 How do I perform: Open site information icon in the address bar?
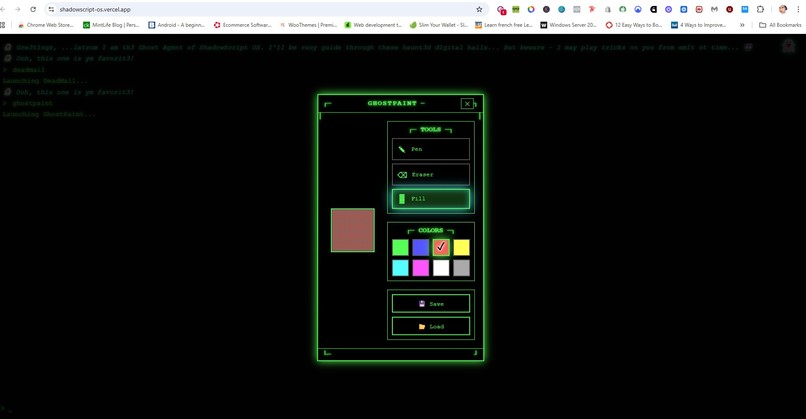(x=51, y=9)
